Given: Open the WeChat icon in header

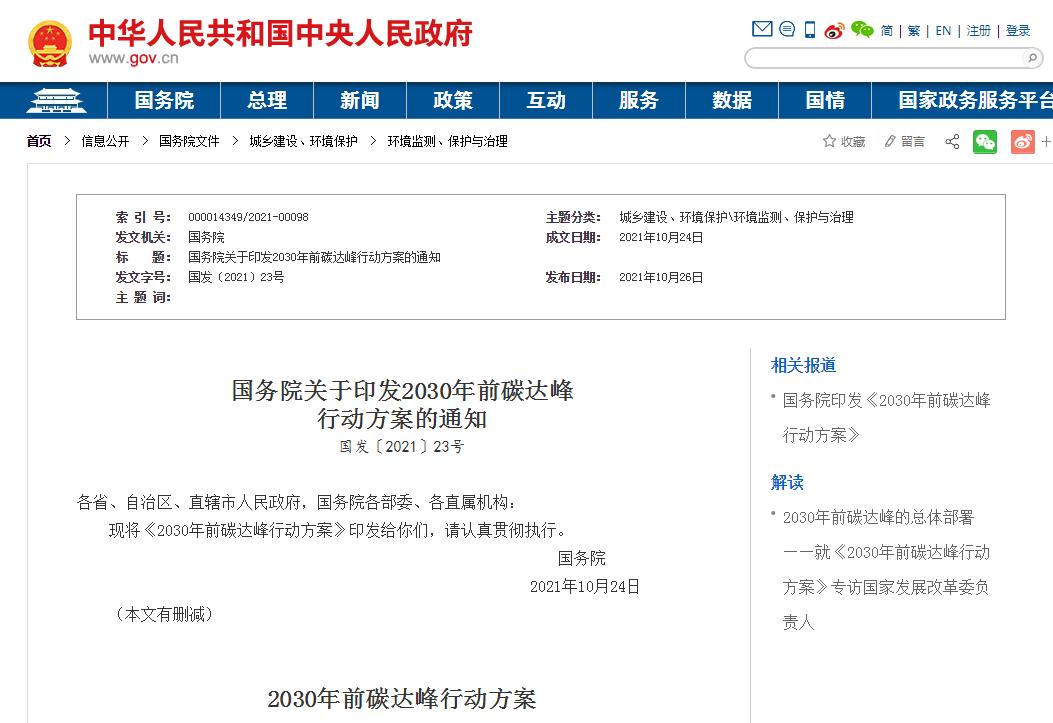Looking at the screenshot, I should coord(862,30).
